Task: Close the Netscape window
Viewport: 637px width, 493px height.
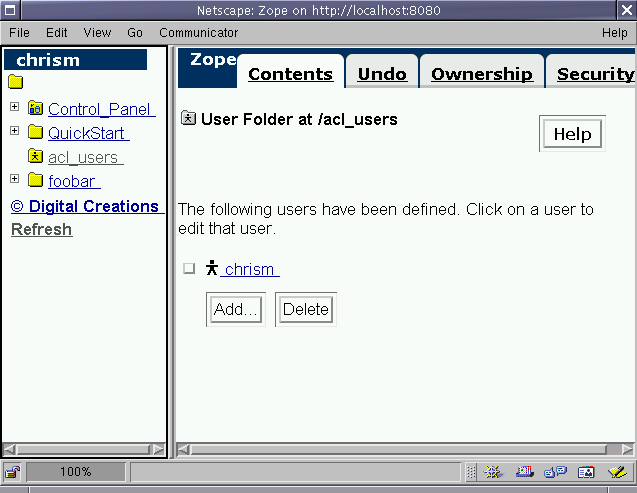Action: pyautogui.click(x=627, y=10)
